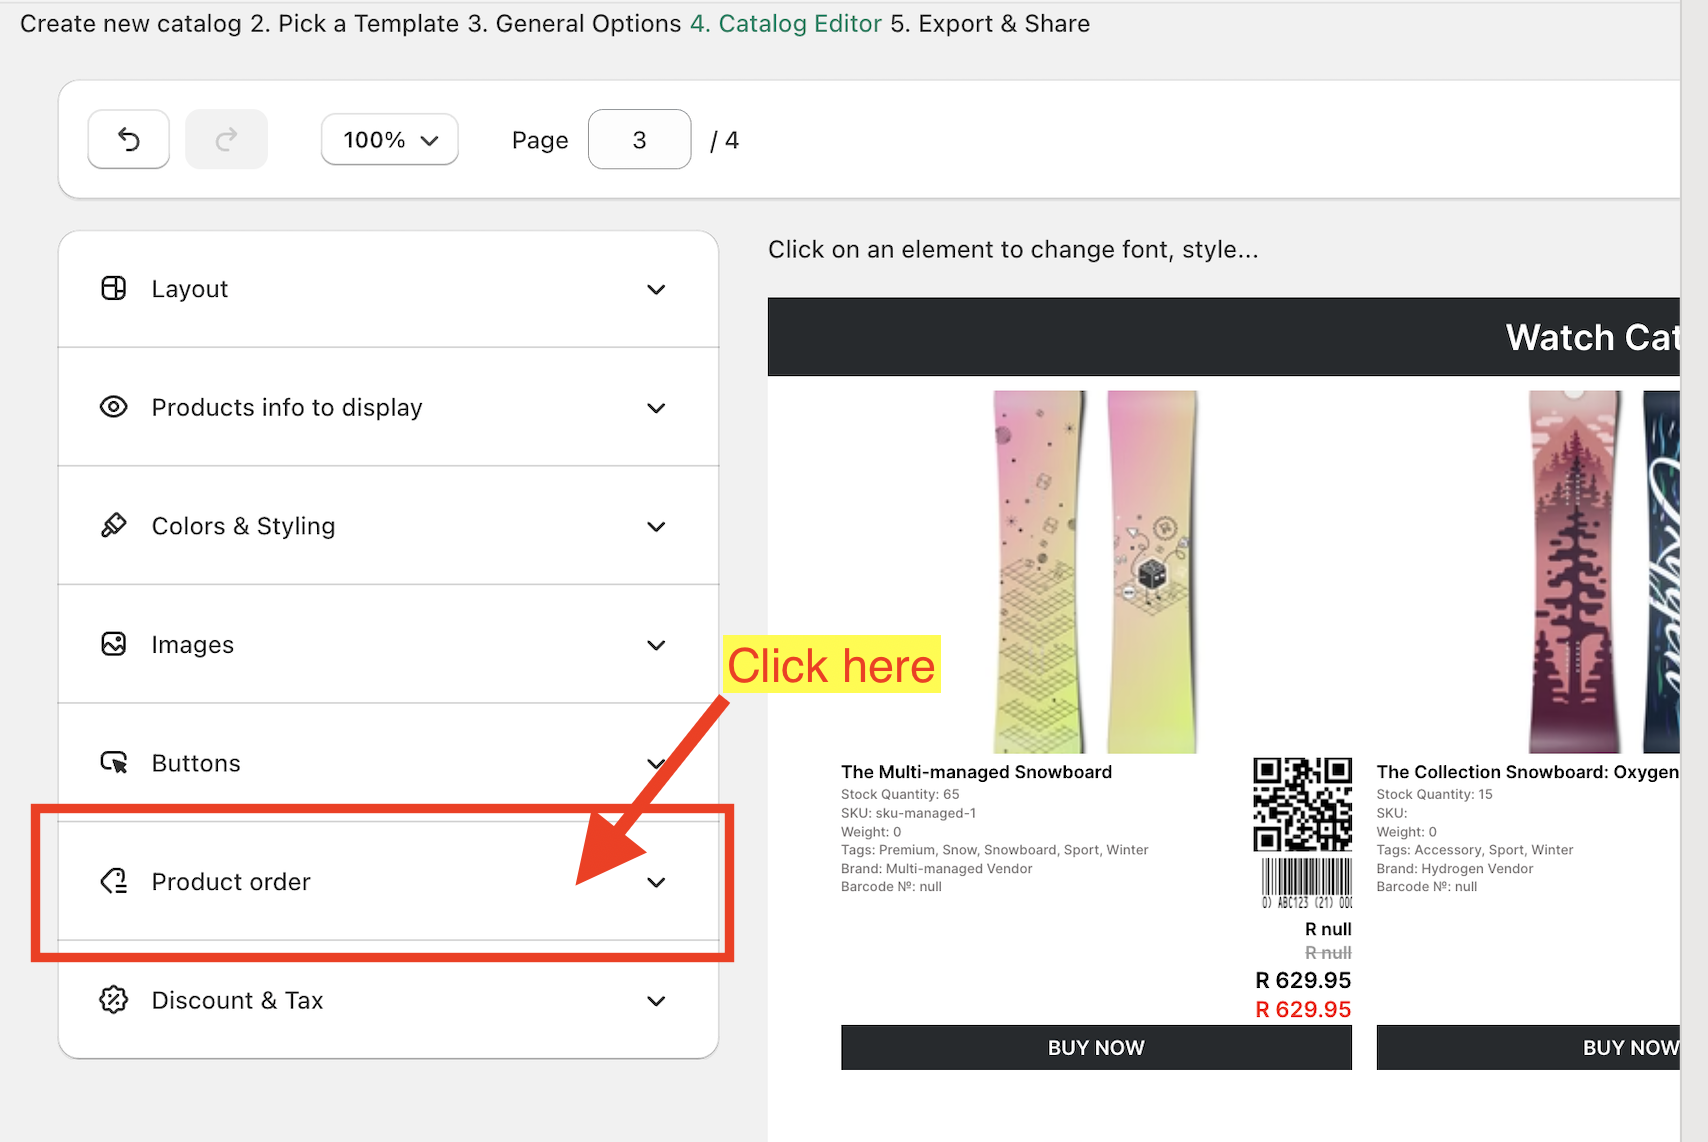1708x1142 pixels.
Task: Click the QR code of Multi-managed Snowboard
Action: tap(1302, 805)
